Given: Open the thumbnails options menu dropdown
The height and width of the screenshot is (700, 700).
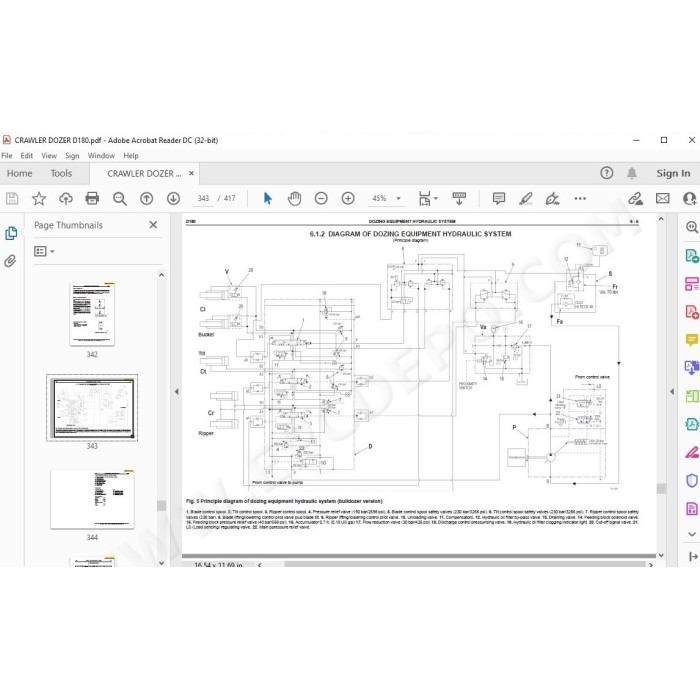Looking at the screenshot, I should pyautogui.click(x=44, y=251).
